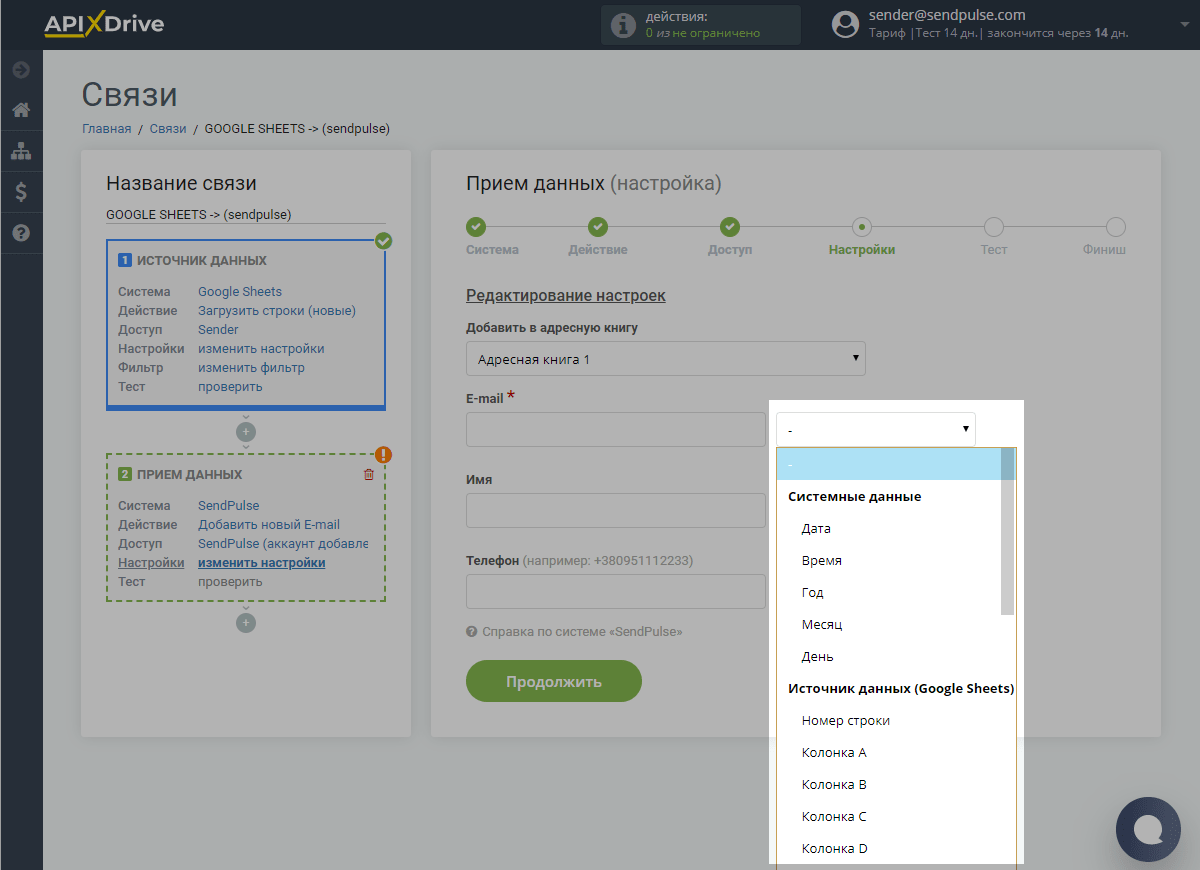Click the info icon in actions counter

[x=624, y=25]
